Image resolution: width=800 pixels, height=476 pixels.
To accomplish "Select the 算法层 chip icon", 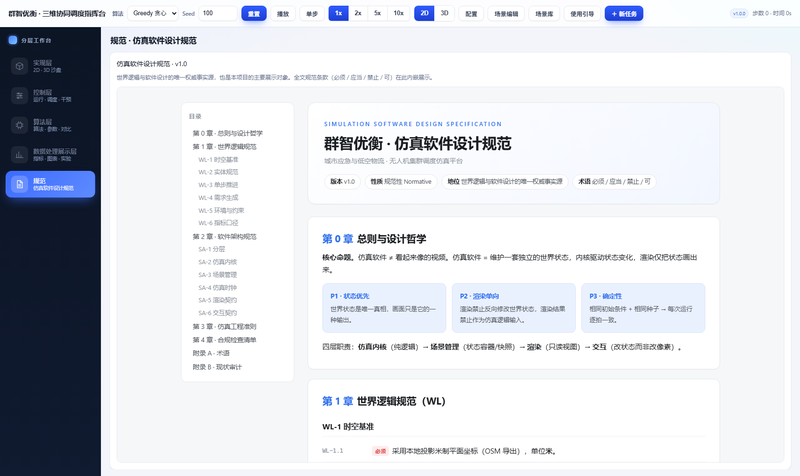I will [19, 126].
